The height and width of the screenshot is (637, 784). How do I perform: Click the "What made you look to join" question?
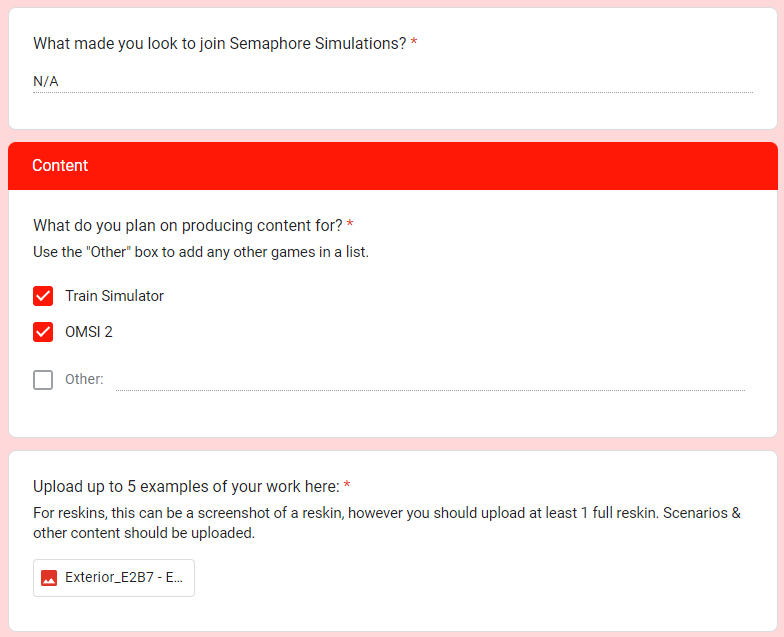[x=220, y=44]
